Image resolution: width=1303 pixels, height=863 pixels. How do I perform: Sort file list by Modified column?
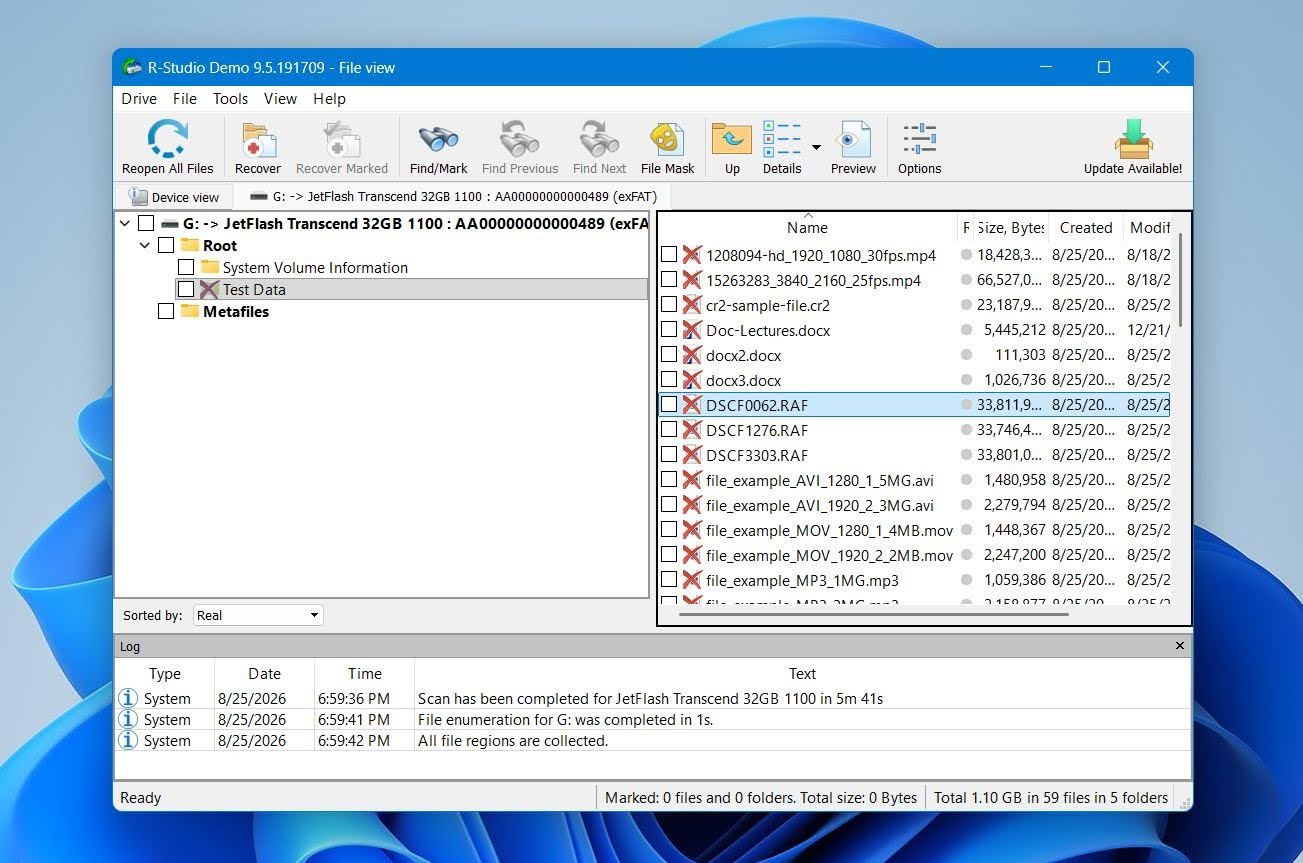1149,227
